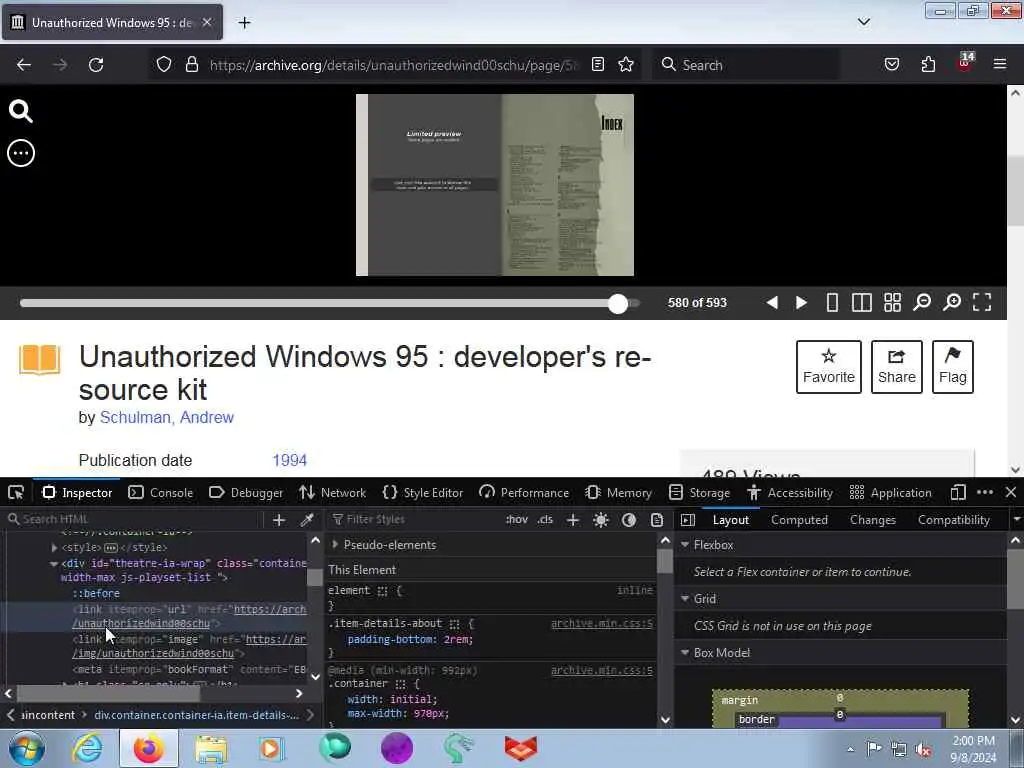Toggle :hov pseudo-class panel
Viewport: 1024px width, 768px height.
click(x=517, y=520)
